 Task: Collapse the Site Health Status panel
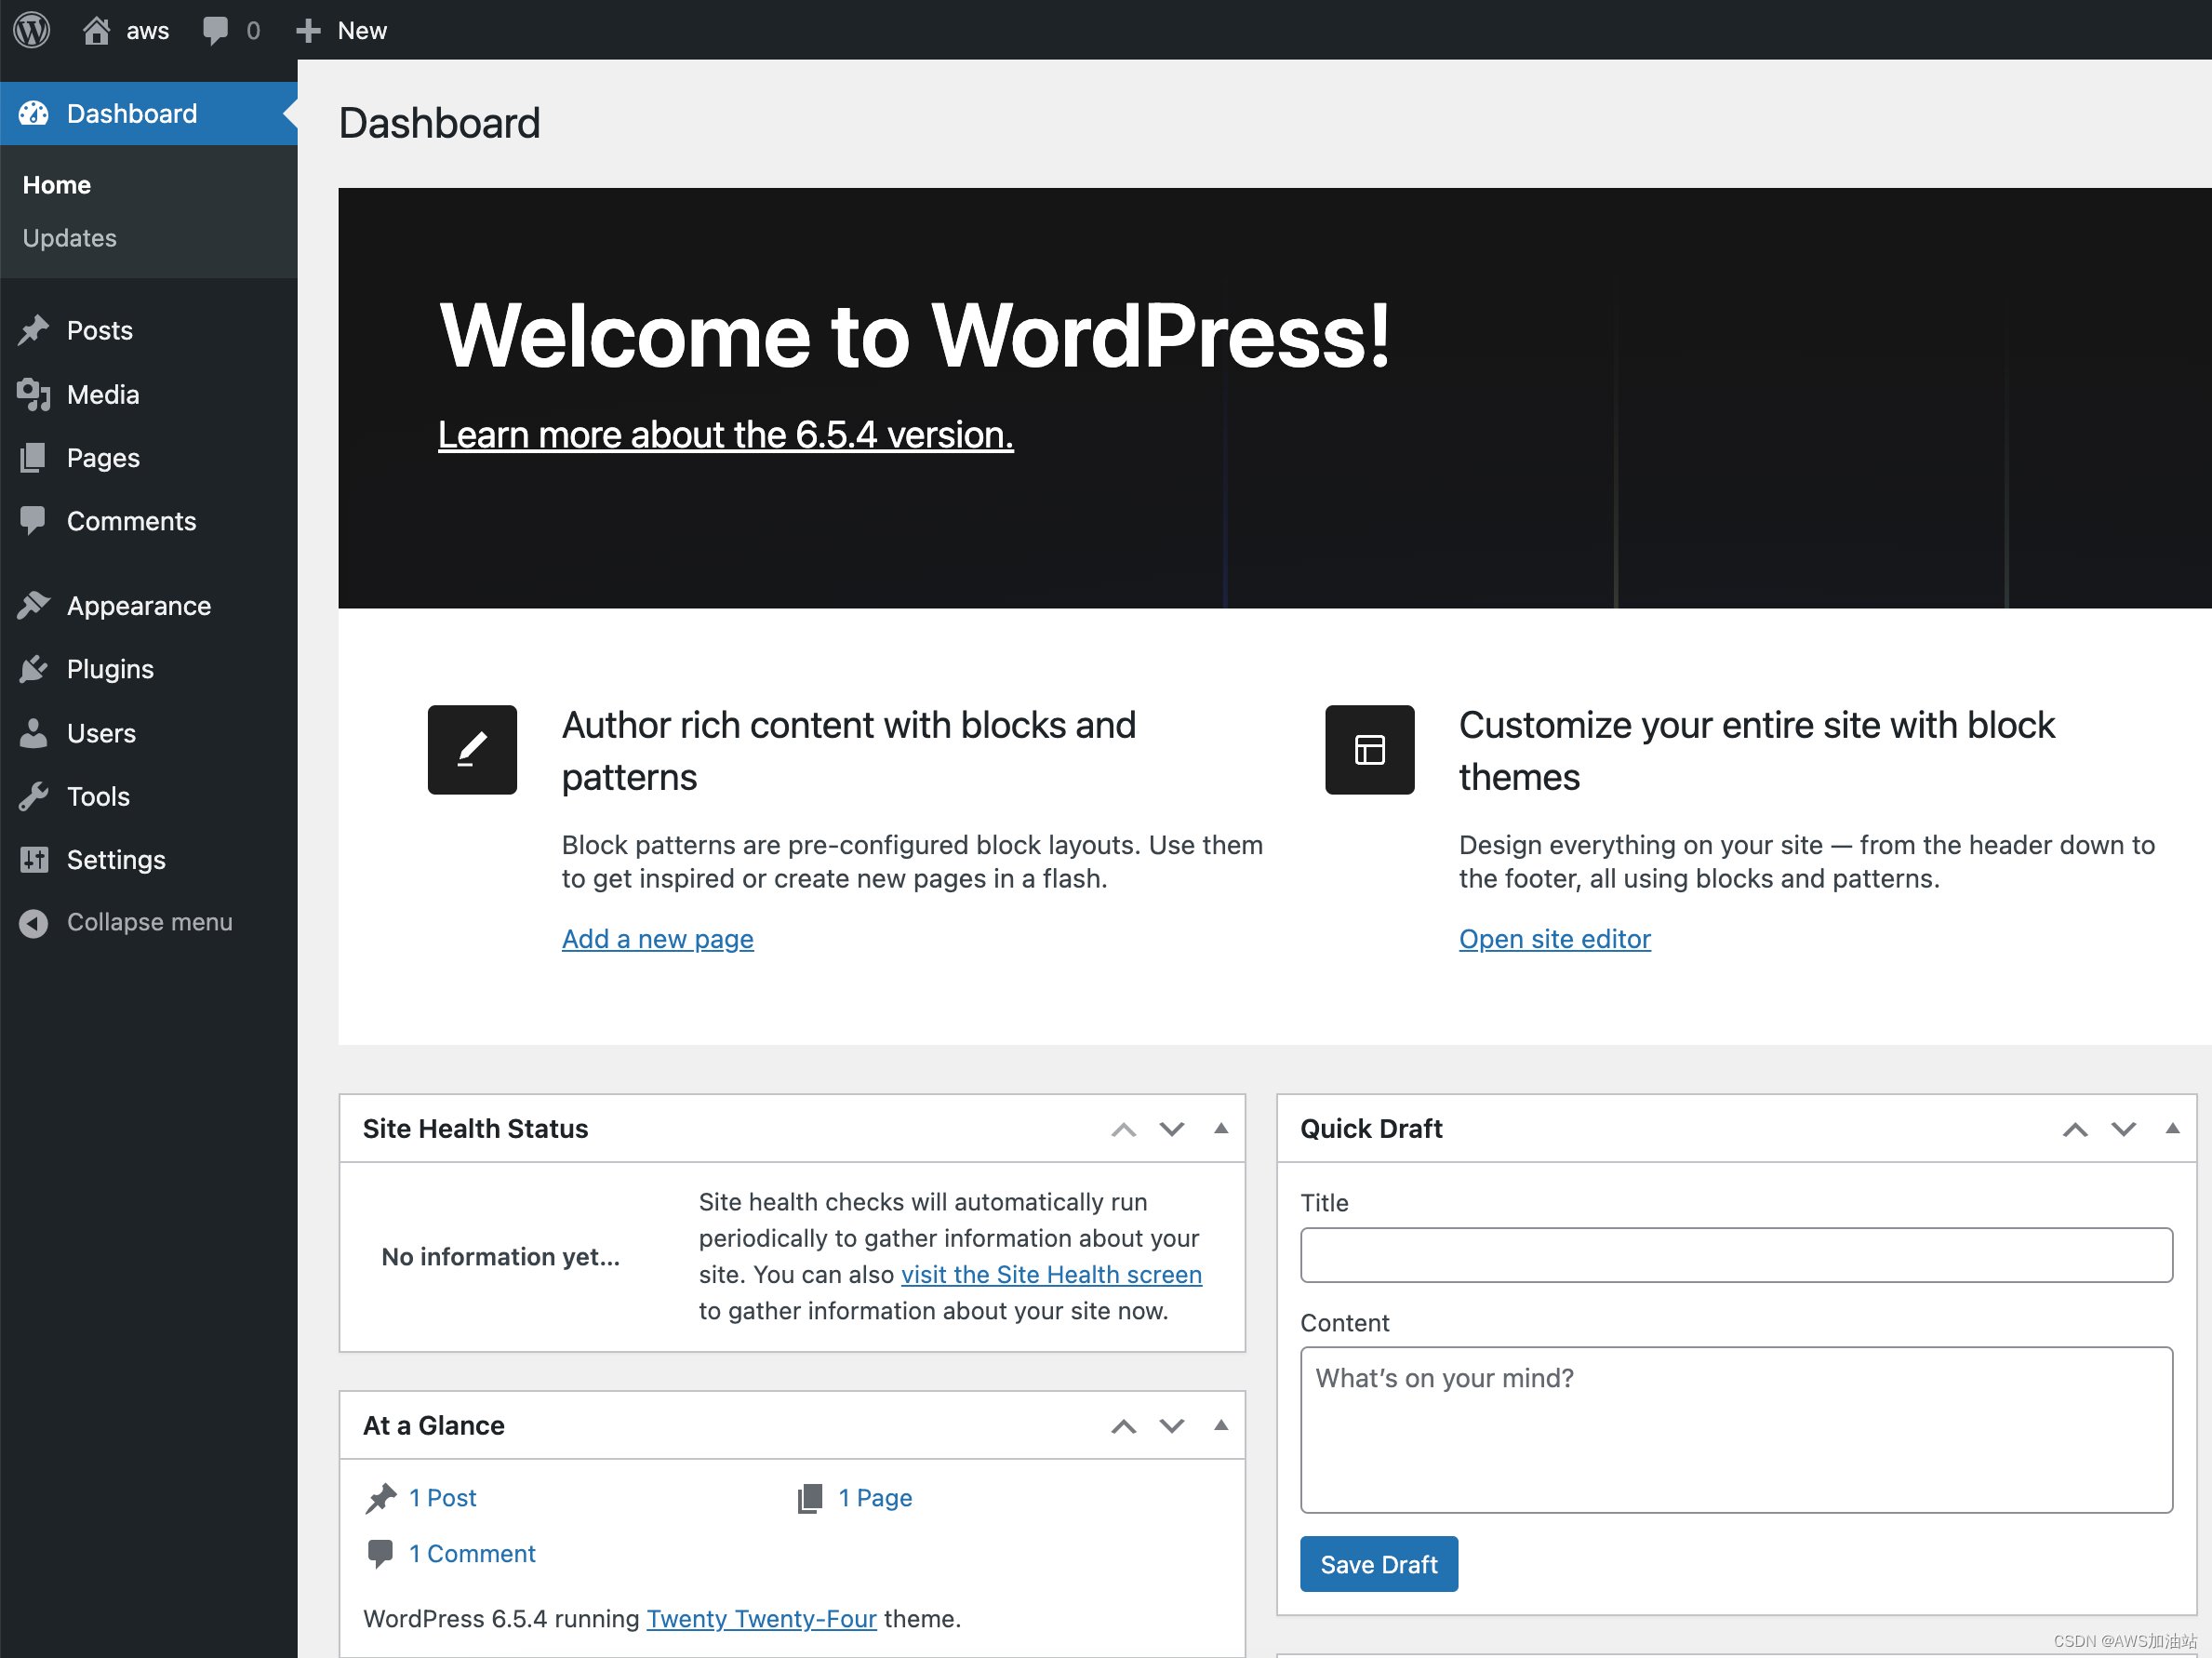(1221, 1128)
